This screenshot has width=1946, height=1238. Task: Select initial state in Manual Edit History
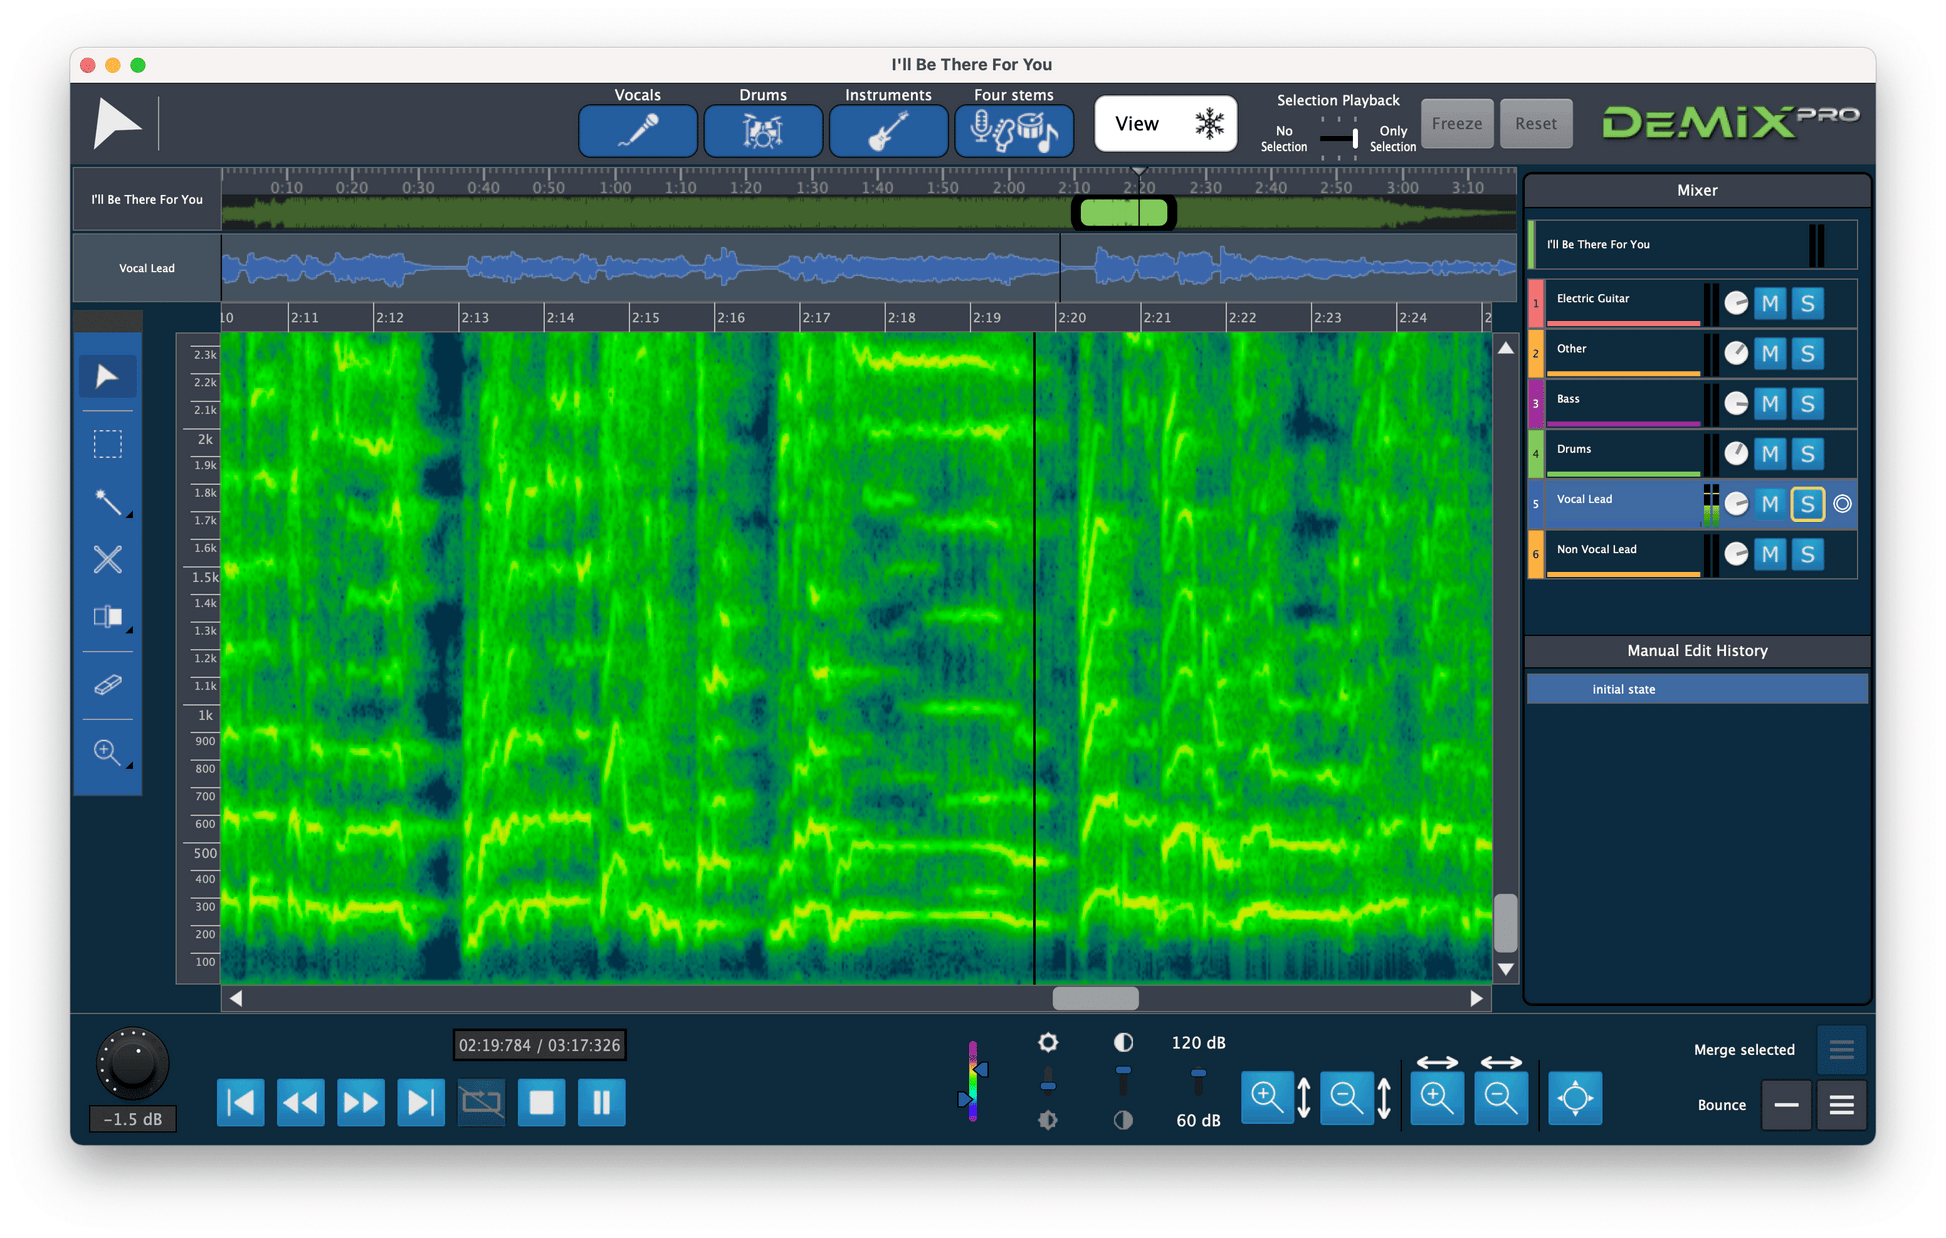tap(1696, 688)
